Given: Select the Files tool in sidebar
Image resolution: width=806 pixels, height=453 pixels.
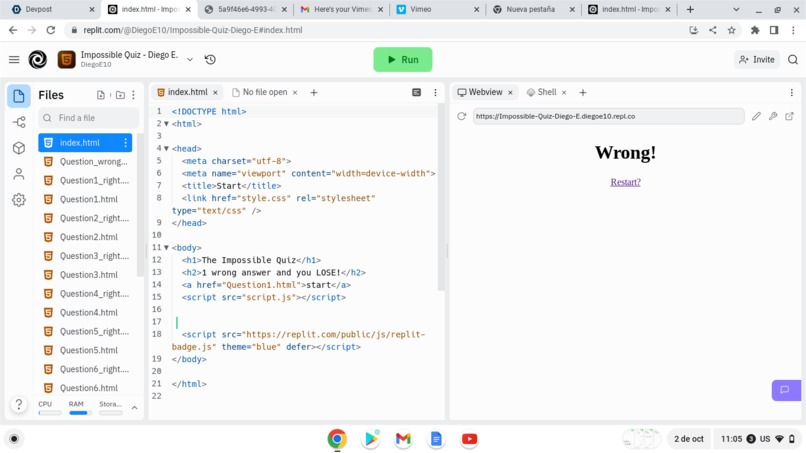Looking at the screenshot, I should [19, 96].
